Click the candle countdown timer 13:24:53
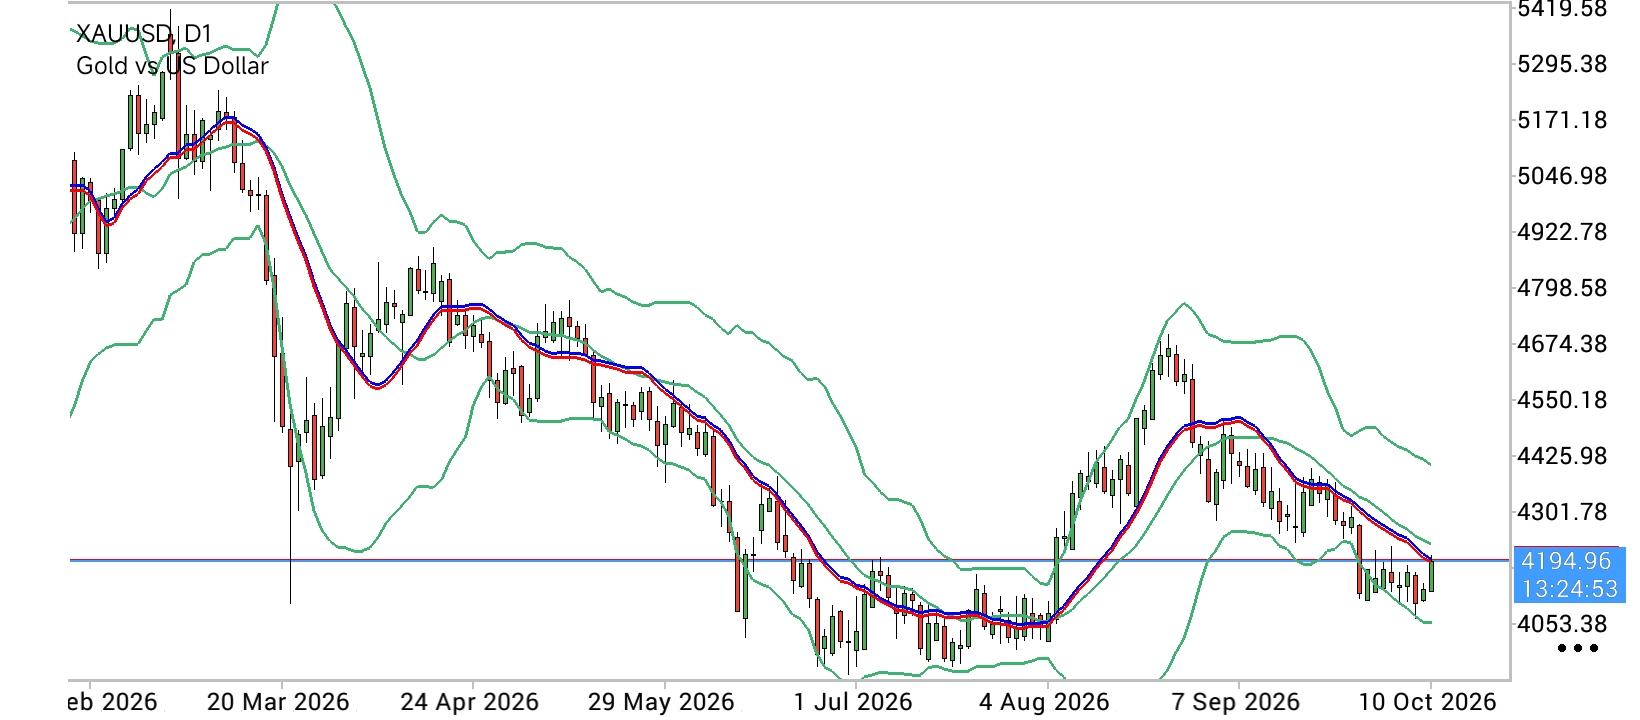The height and width of the screenshot is (720, 1640). tap(1568, 588)
